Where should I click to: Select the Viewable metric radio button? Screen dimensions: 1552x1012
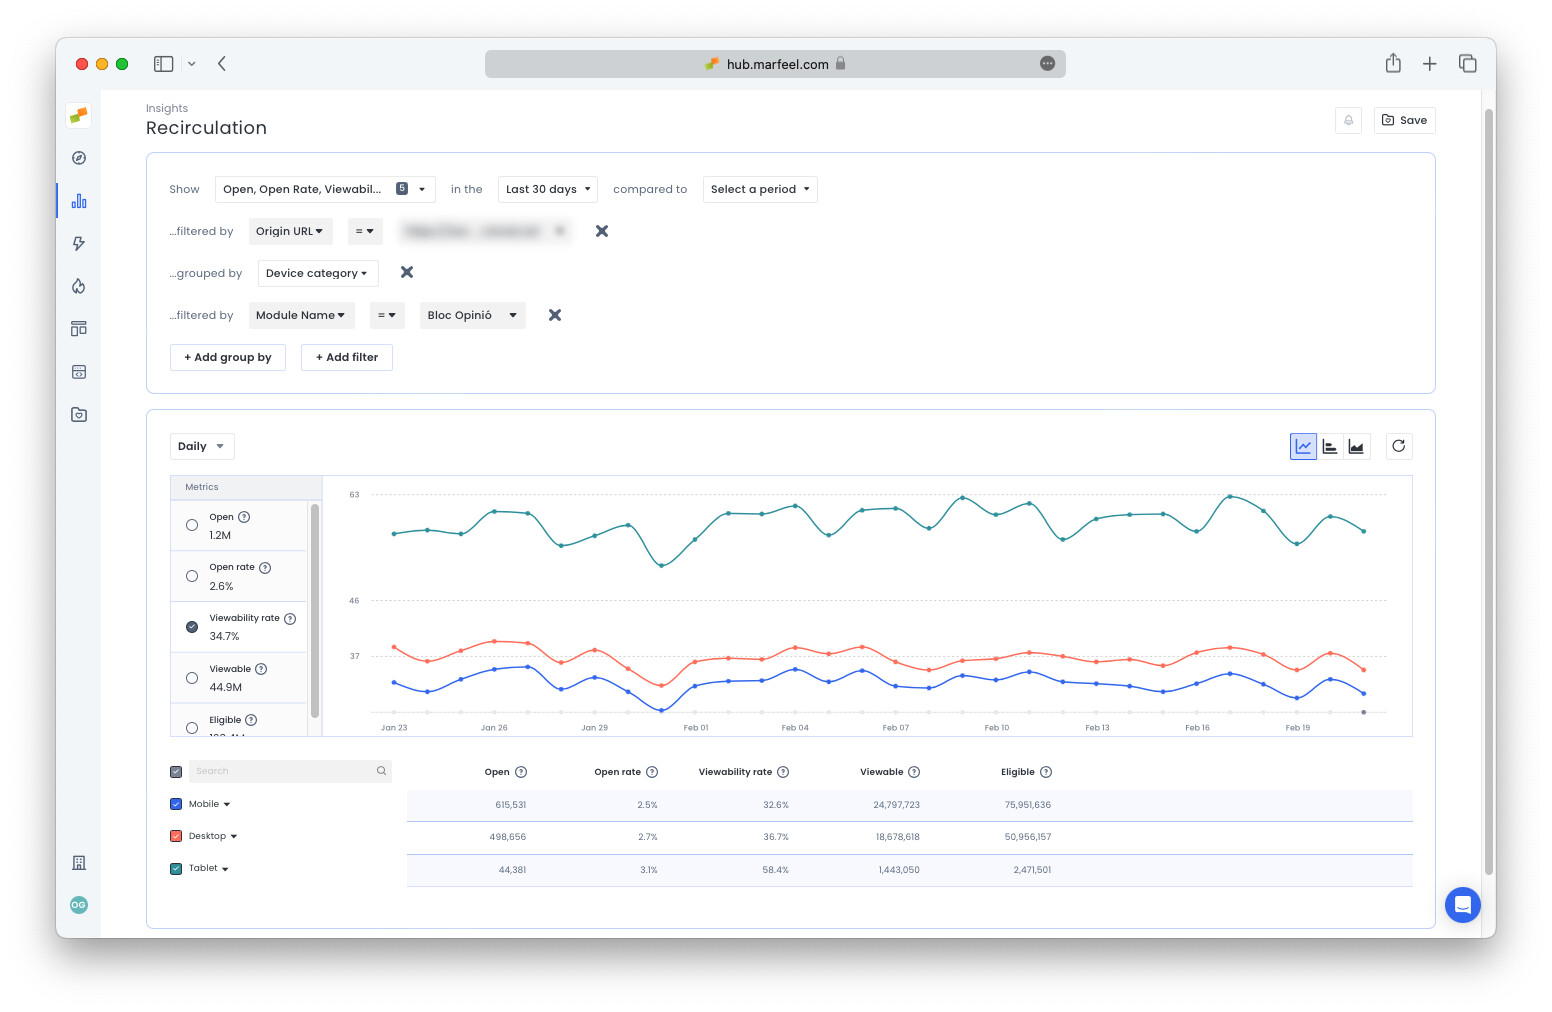(x=192, y=678)
